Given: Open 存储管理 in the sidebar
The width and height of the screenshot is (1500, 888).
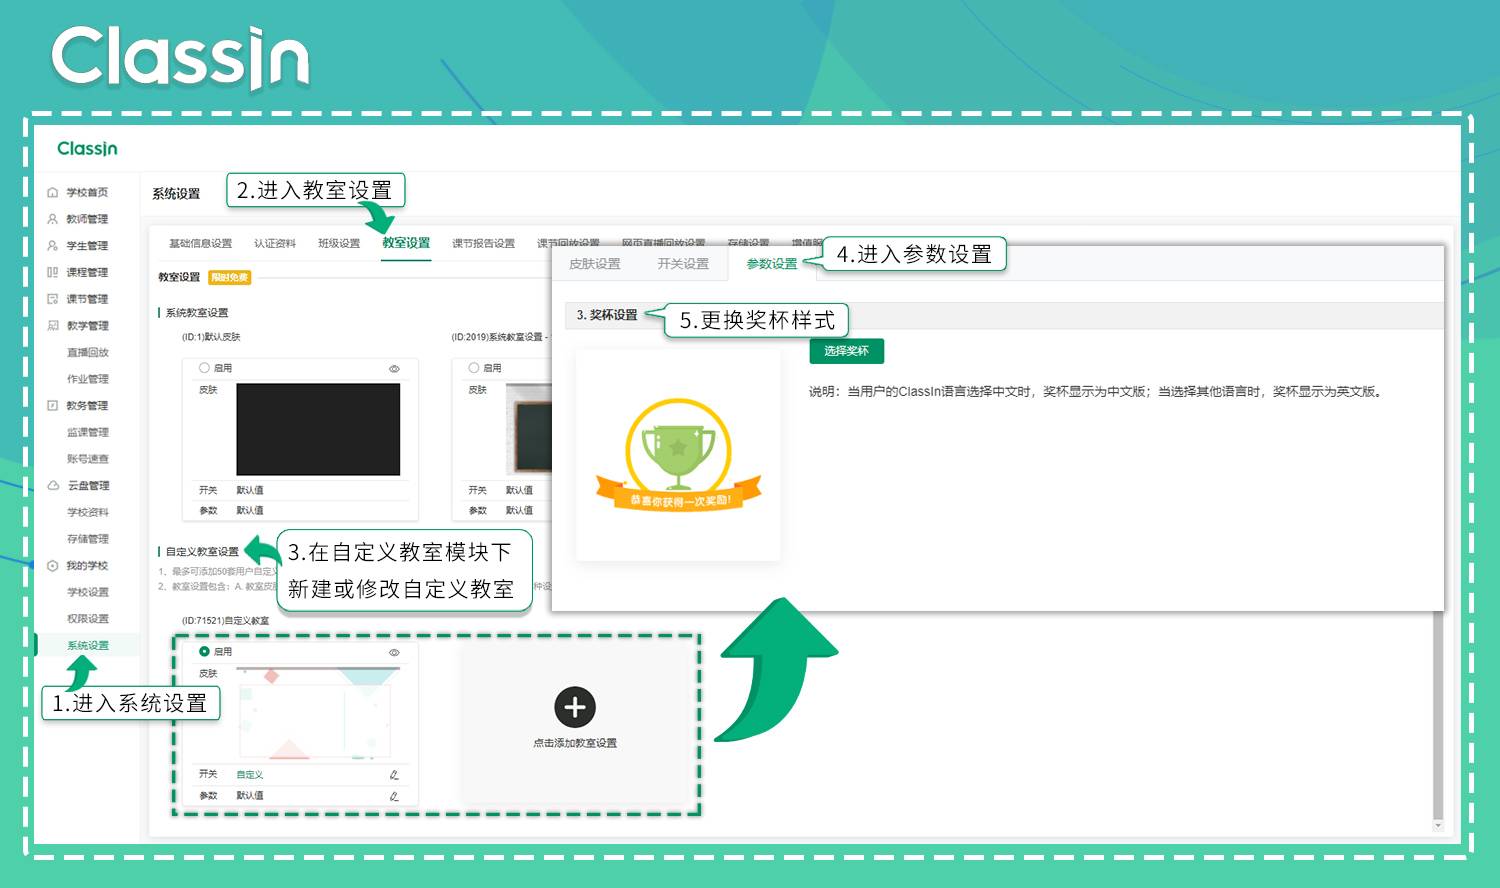Looking at the screenshot, I should (x=88, y=539).
